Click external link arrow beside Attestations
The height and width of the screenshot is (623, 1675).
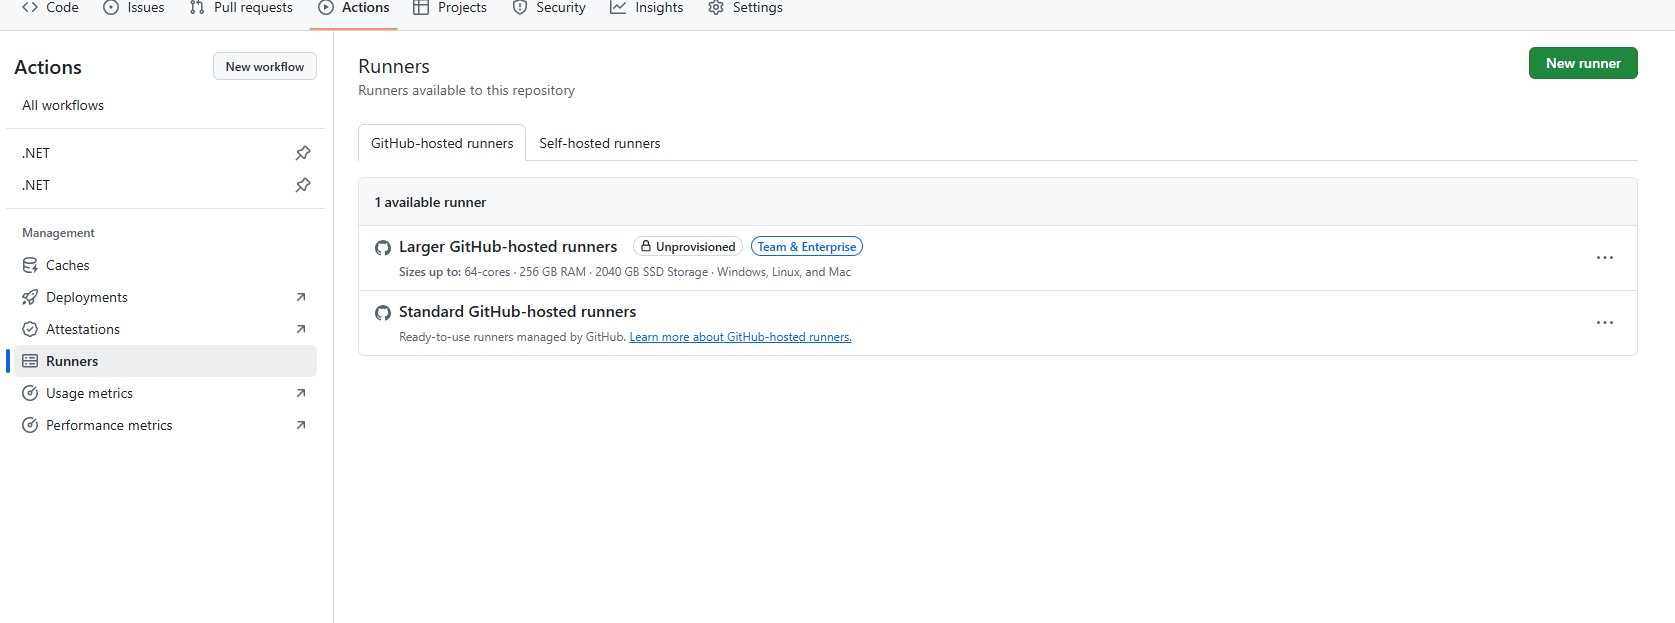pos(301,329)
